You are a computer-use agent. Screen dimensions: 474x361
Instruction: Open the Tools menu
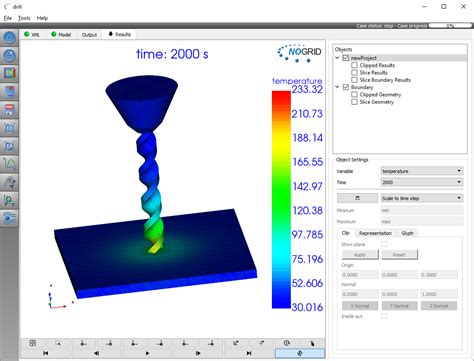coord(24,18)
